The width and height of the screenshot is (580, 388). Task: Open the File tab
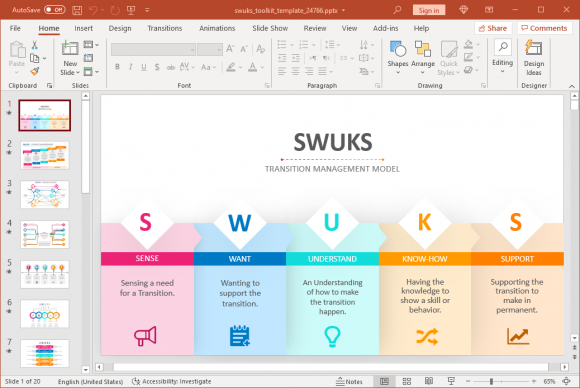(15, 28)
